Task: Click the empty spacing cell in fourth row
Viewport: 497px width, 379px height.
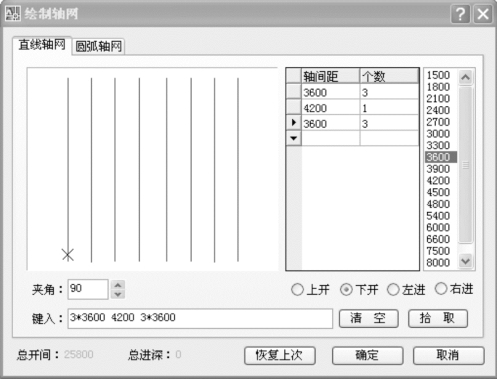Action: [x=330, y=138]
